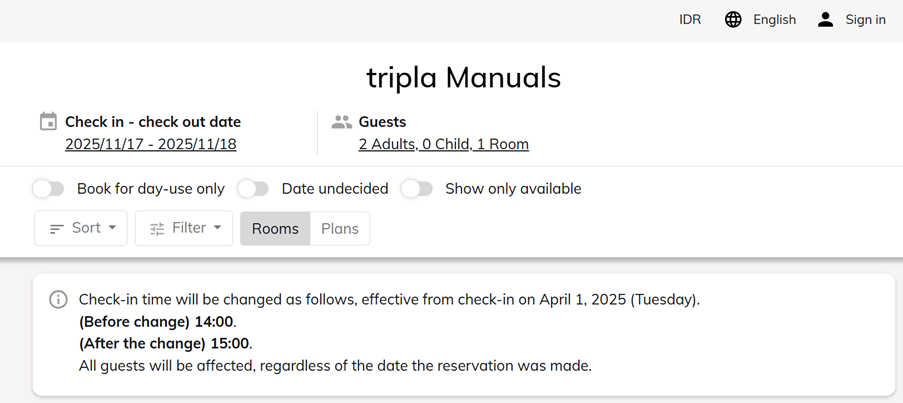Open the IDR currency selector
This screenshot has height=403, width=903.
pos(690,20)
